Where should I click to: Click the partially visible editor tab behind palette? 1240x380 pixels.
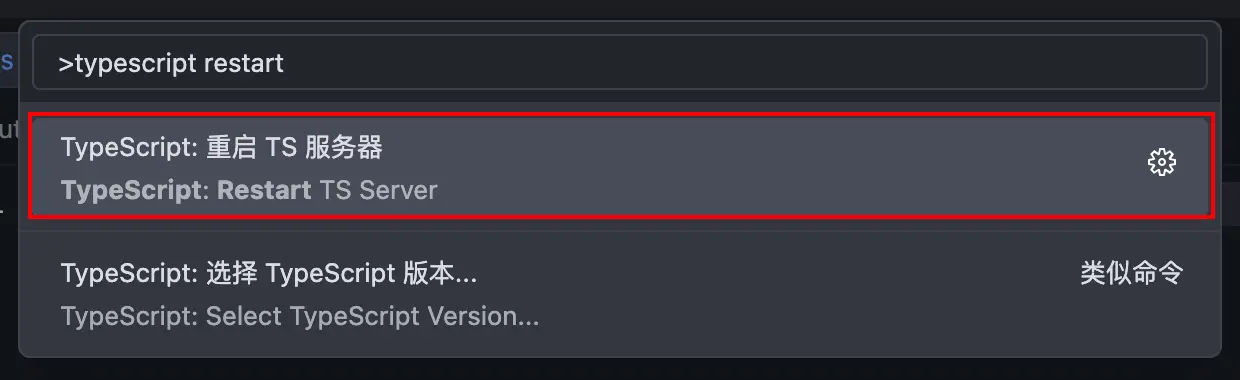pos(7,62)
